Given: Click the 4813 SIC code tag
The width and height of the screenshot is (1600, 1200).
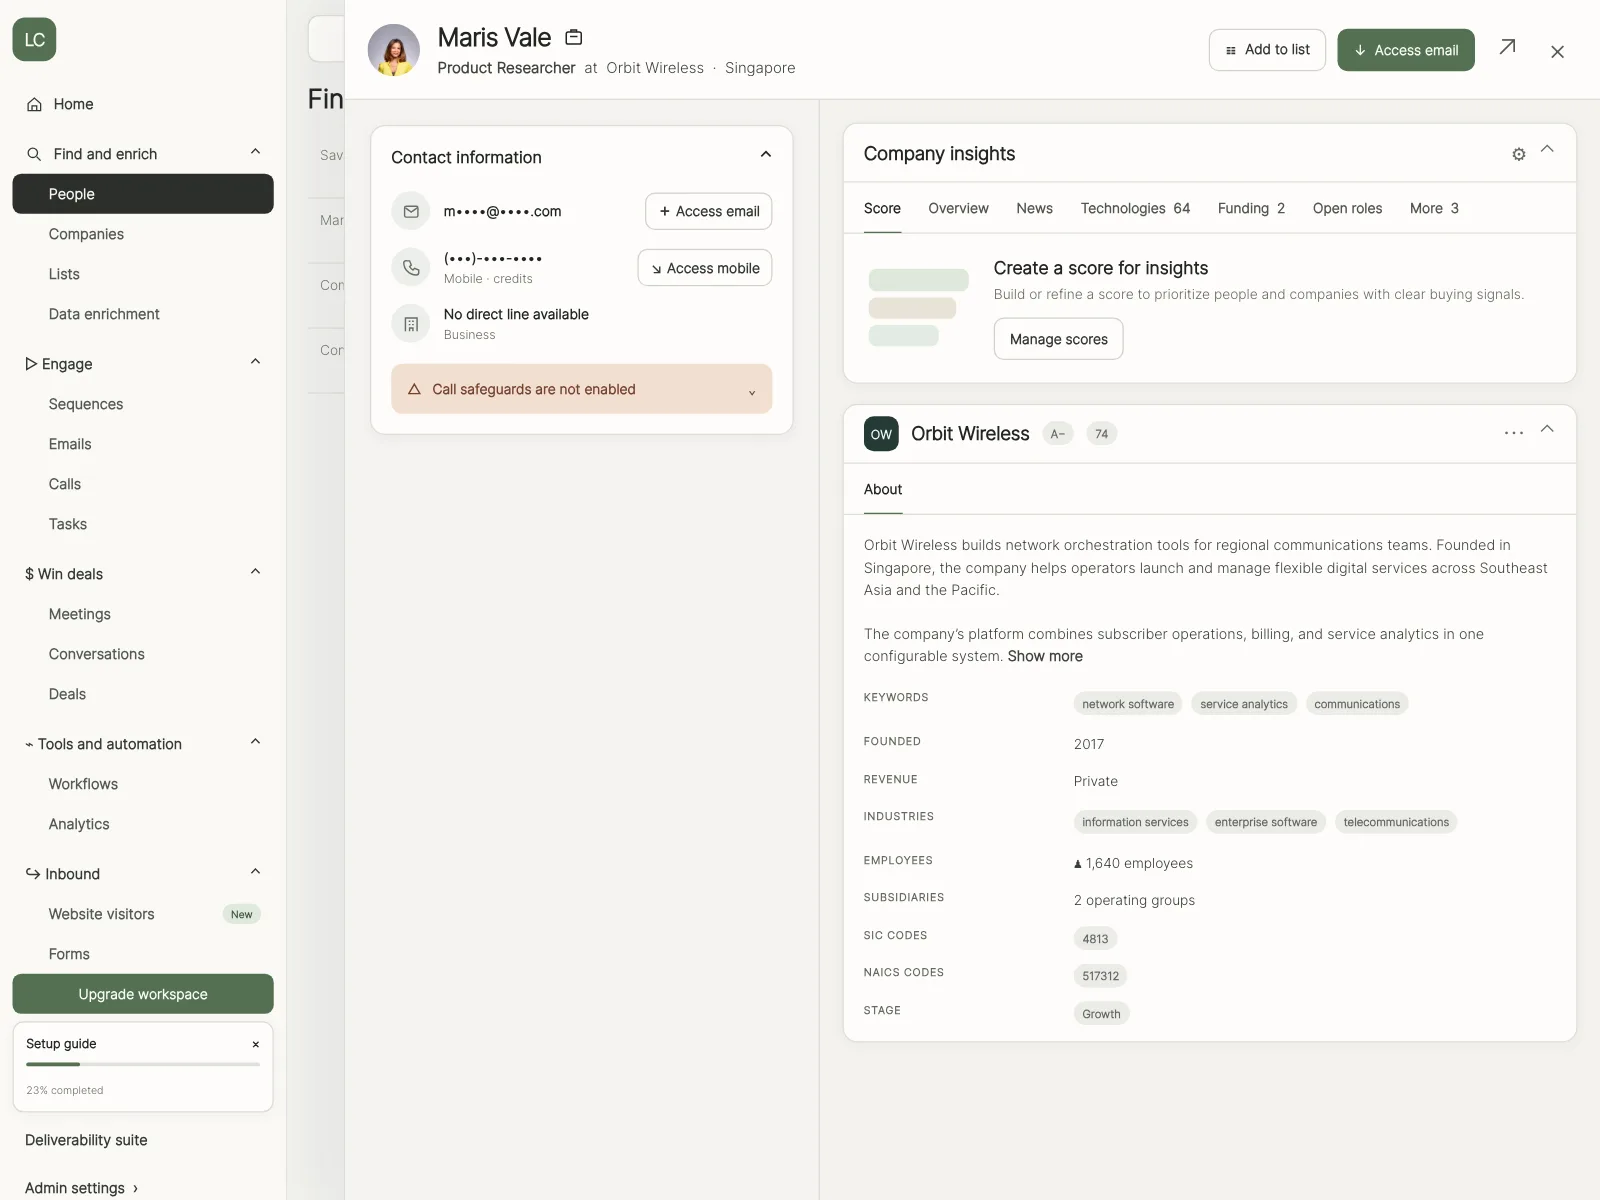Looking at the screenshot, I should click(x=1095, y=939).
